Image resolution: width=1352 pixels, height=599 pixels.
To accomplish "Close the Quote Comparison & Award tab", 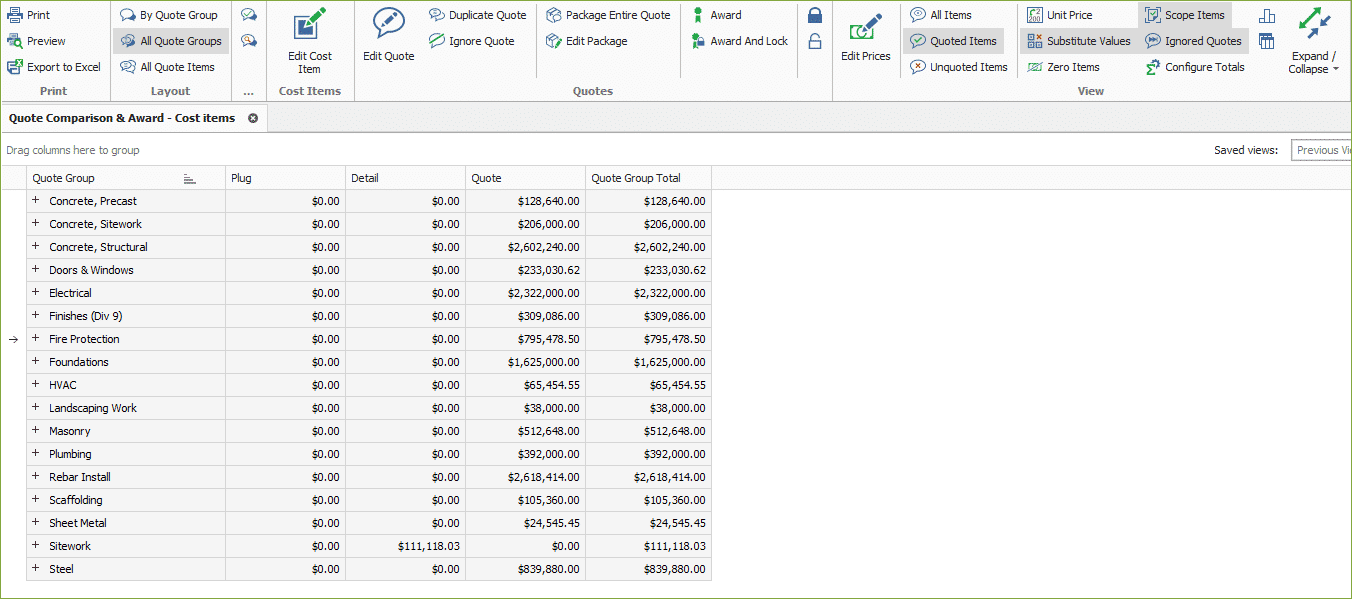I will pos(253,118).
